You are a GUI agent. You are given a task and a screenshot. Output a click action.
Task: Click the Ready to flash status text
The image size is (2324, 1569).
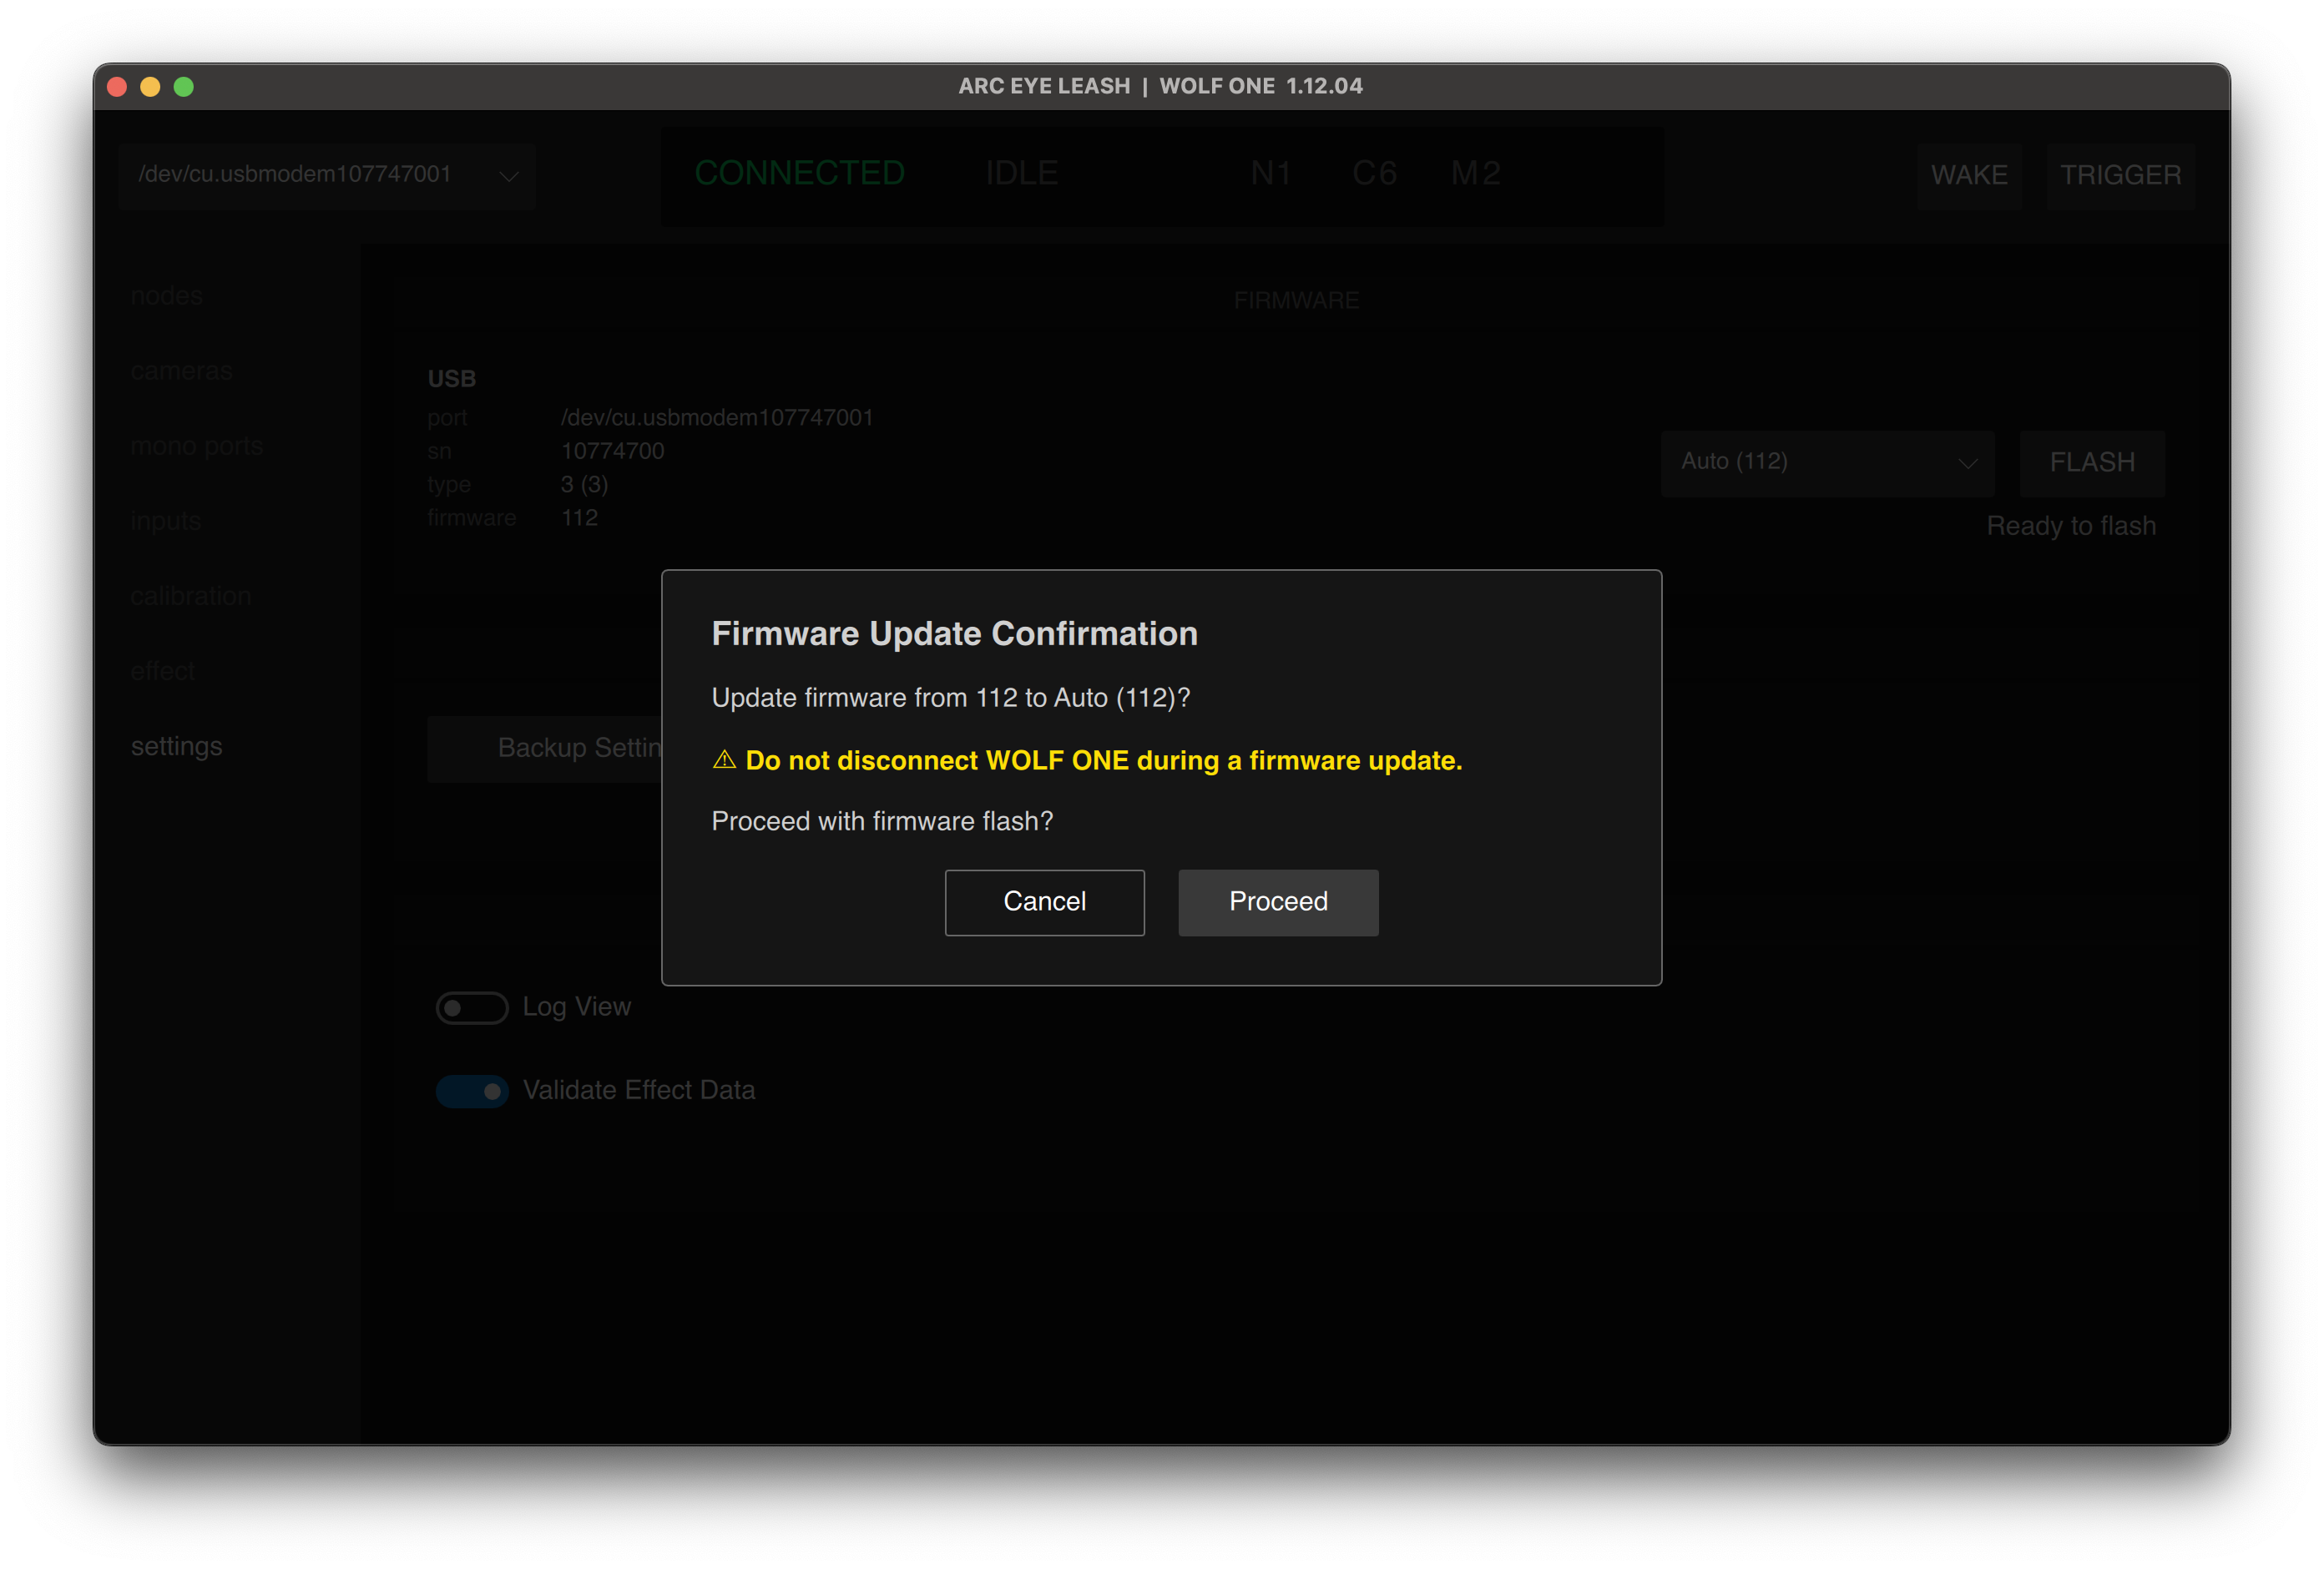click(x=2071, y=525)
